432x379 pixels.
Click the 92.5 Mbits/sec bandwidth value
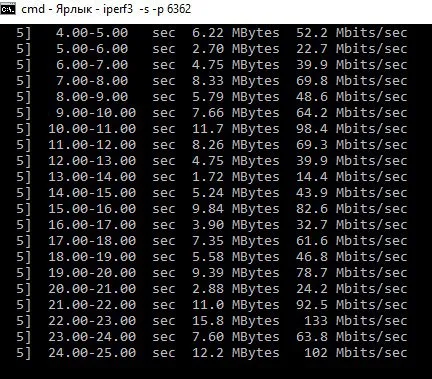click(x=351, y=305)
